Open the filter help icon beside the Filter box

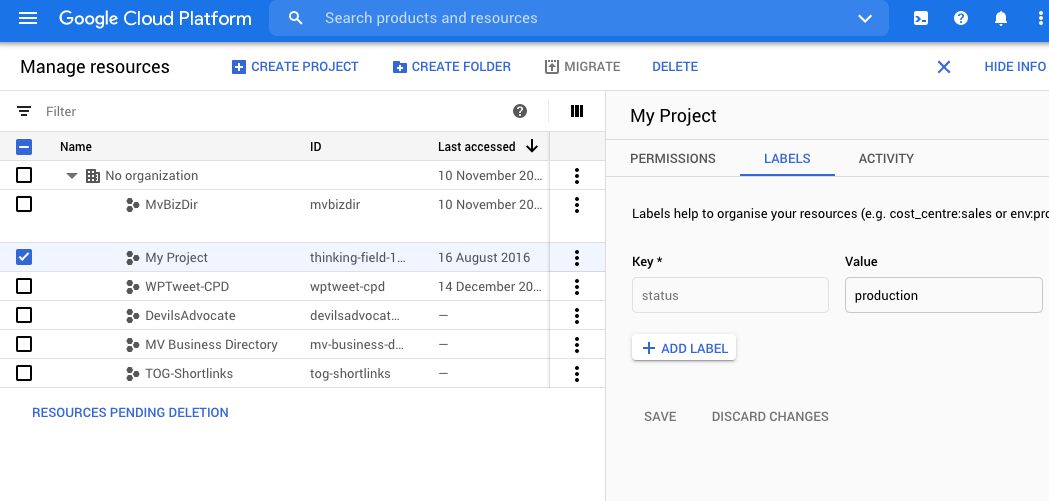coord(520,111)
